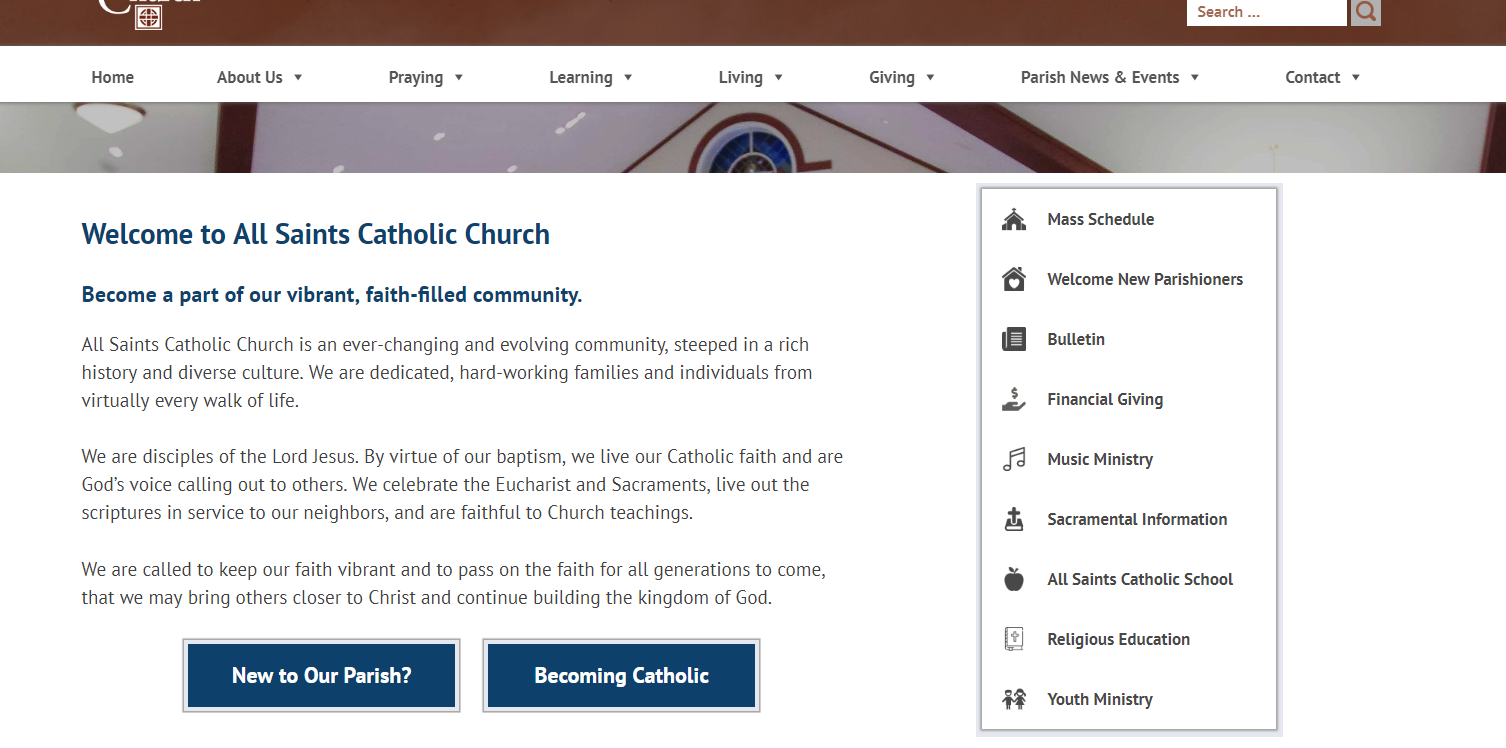Expand the Praying dropdown arrow
The height and width of the screenshot is (748, 1506).
tap(459, 78)
